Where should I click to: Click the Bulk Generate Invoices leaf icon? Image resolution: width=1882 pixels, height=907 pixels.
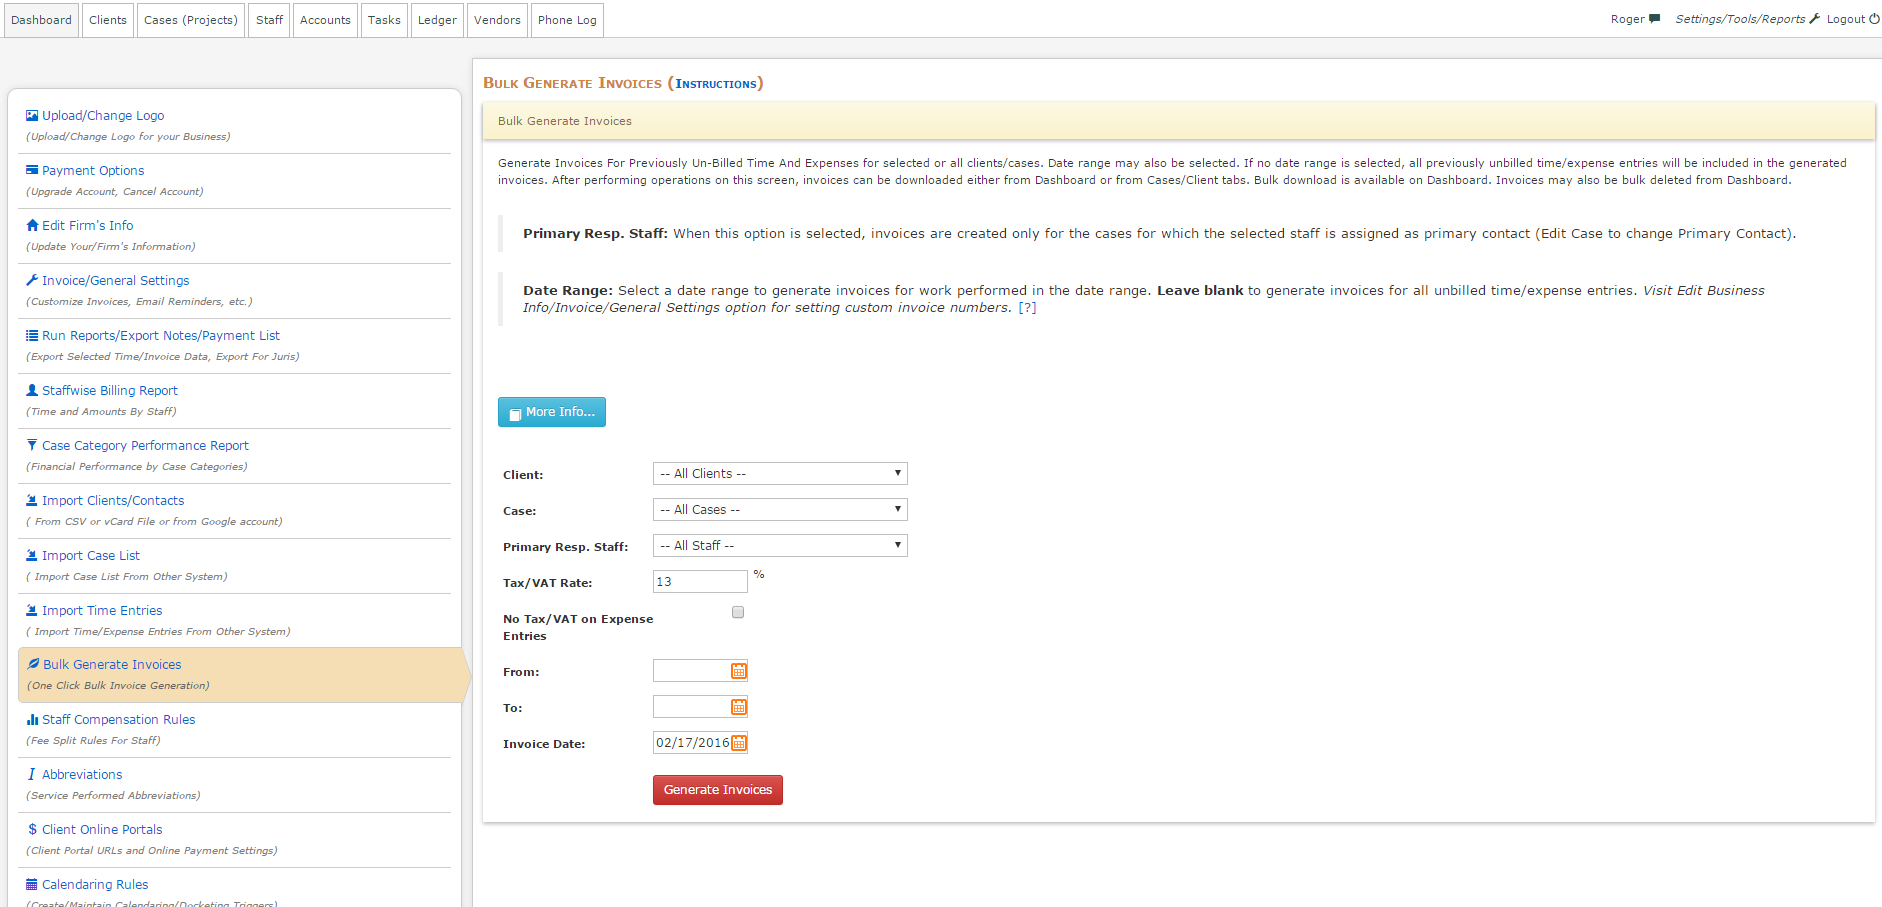[33, 665]
